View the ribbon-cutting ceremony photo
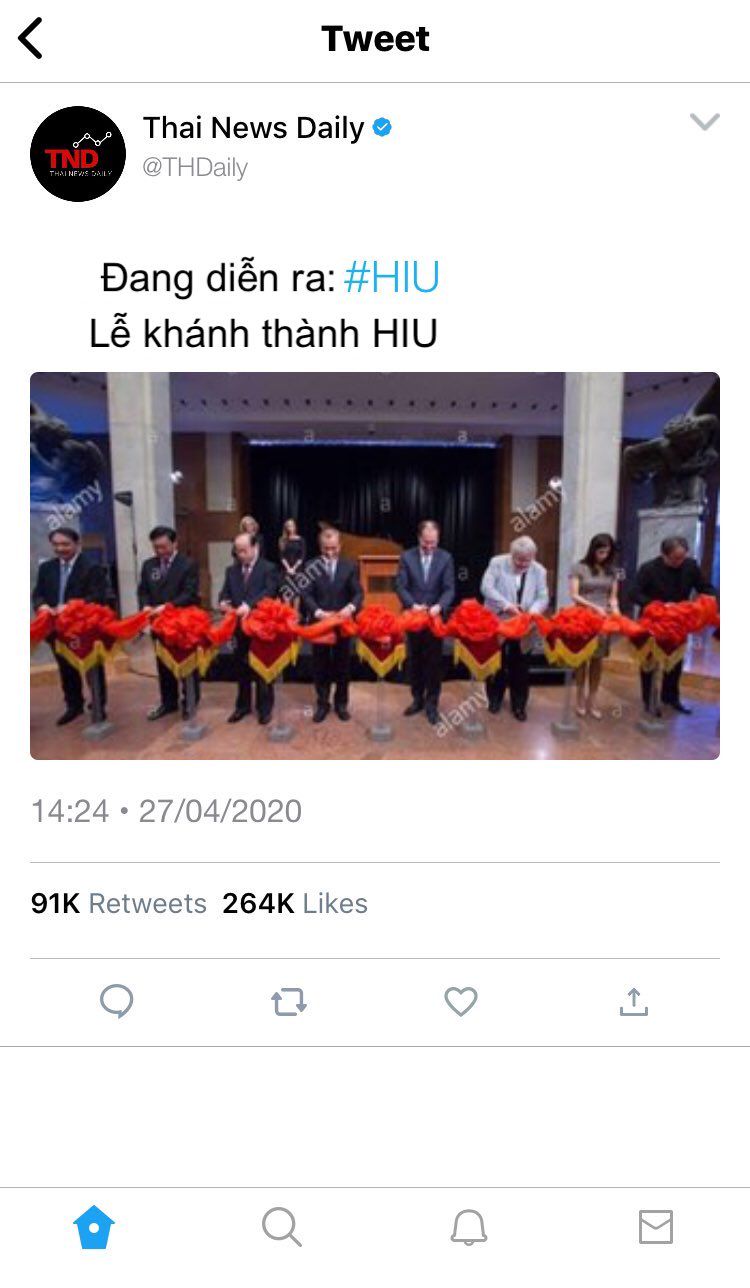Image resolution: width=750 pixels, height=1288 pixels. 375,566
